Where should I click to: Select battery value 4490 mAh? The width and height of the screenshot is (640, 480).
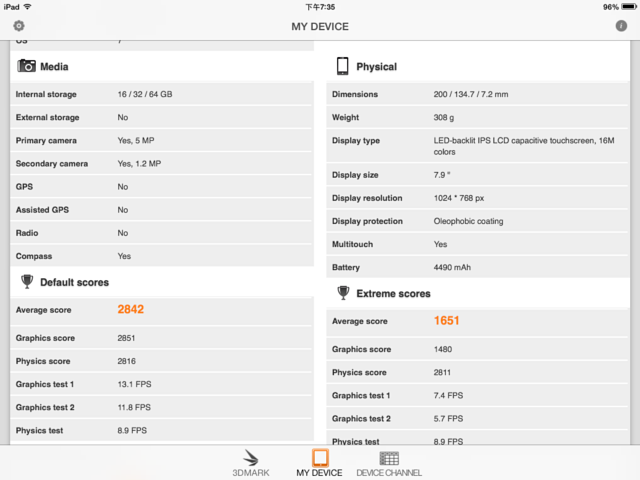[x=452, y=267]
